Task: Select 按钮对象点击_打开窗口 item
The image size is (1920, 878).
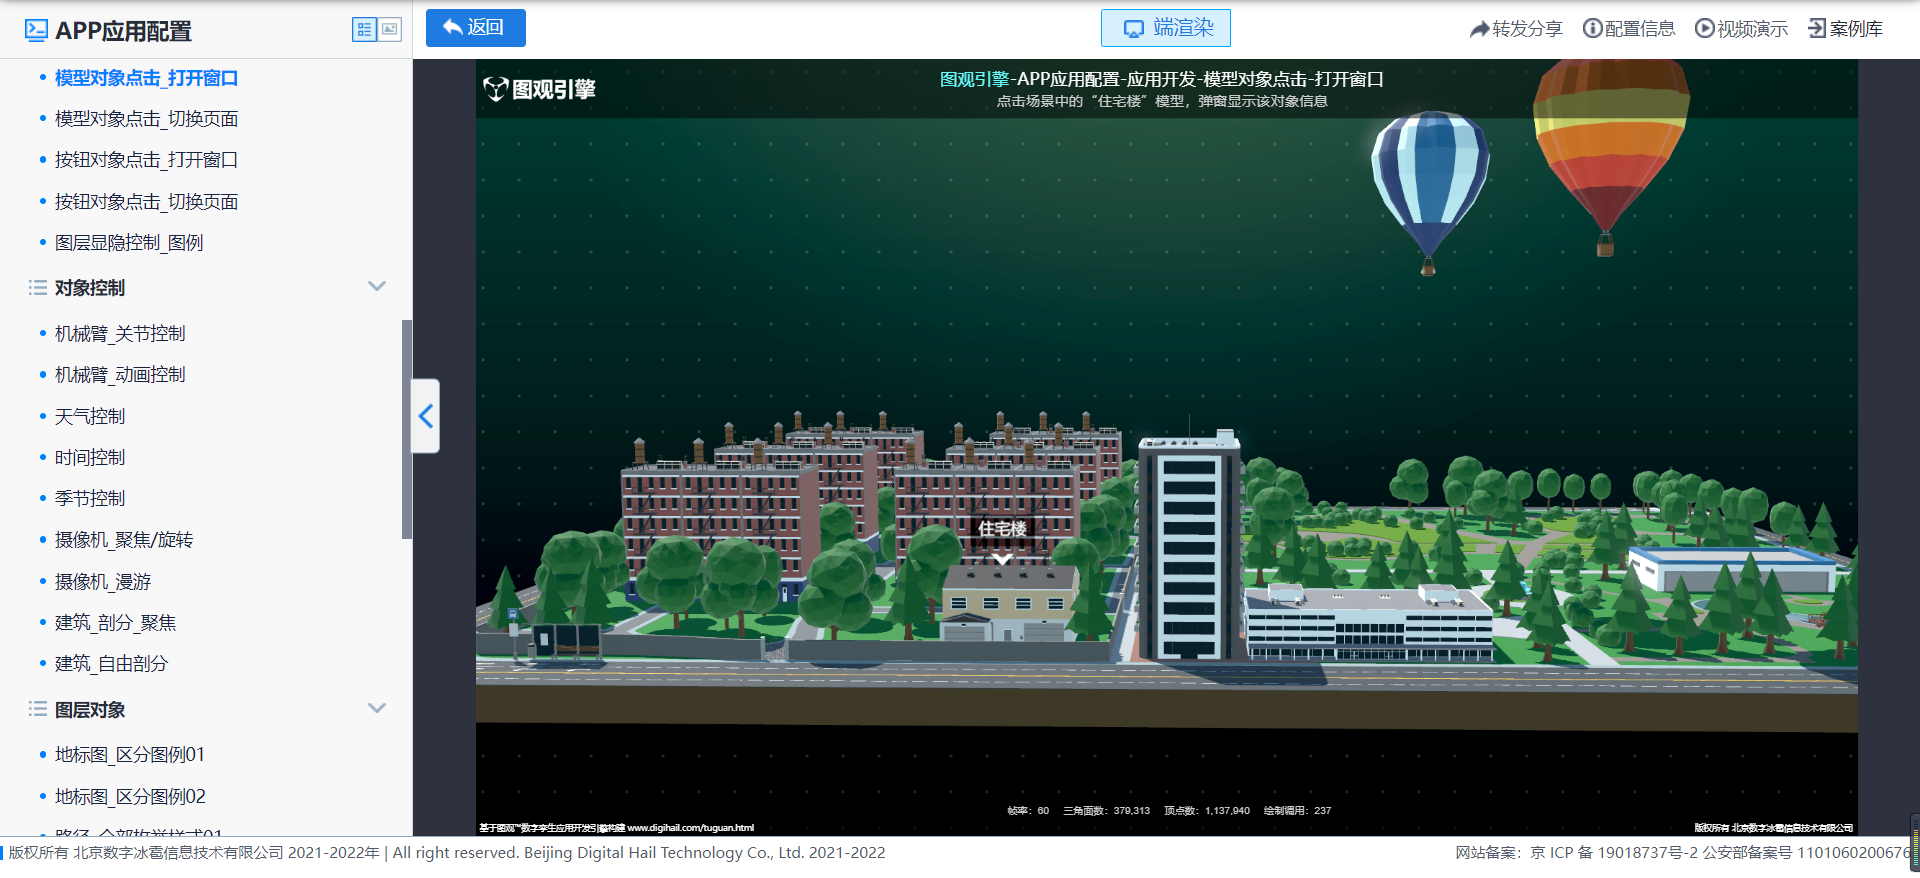Action: pos(146,160)
